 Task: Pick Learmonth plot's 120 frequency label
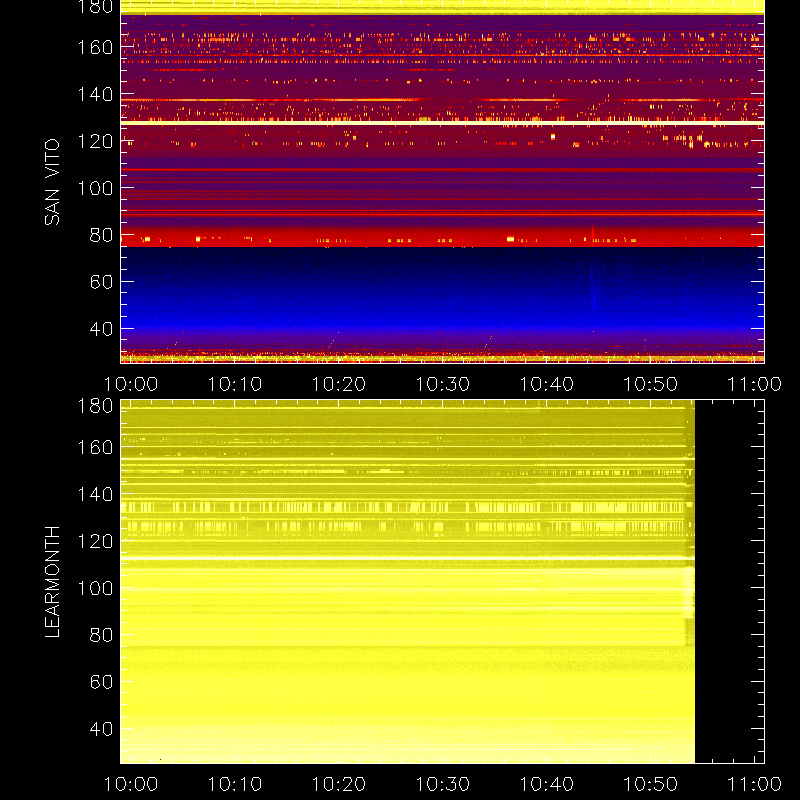click(x=95, y=541)
